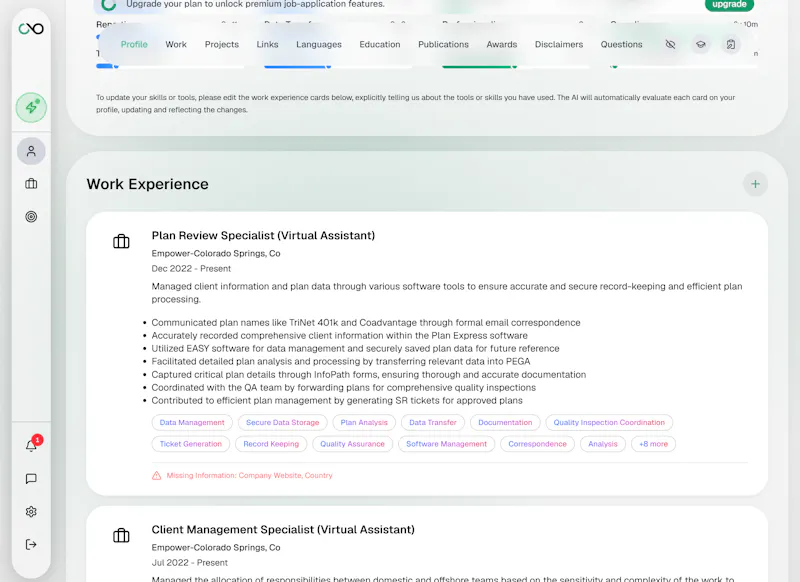Viewport: 800px width, 582px height.
Task: Click bullet about coordinating with QA team
Action: pyautogui.click(x=344, y=388)
